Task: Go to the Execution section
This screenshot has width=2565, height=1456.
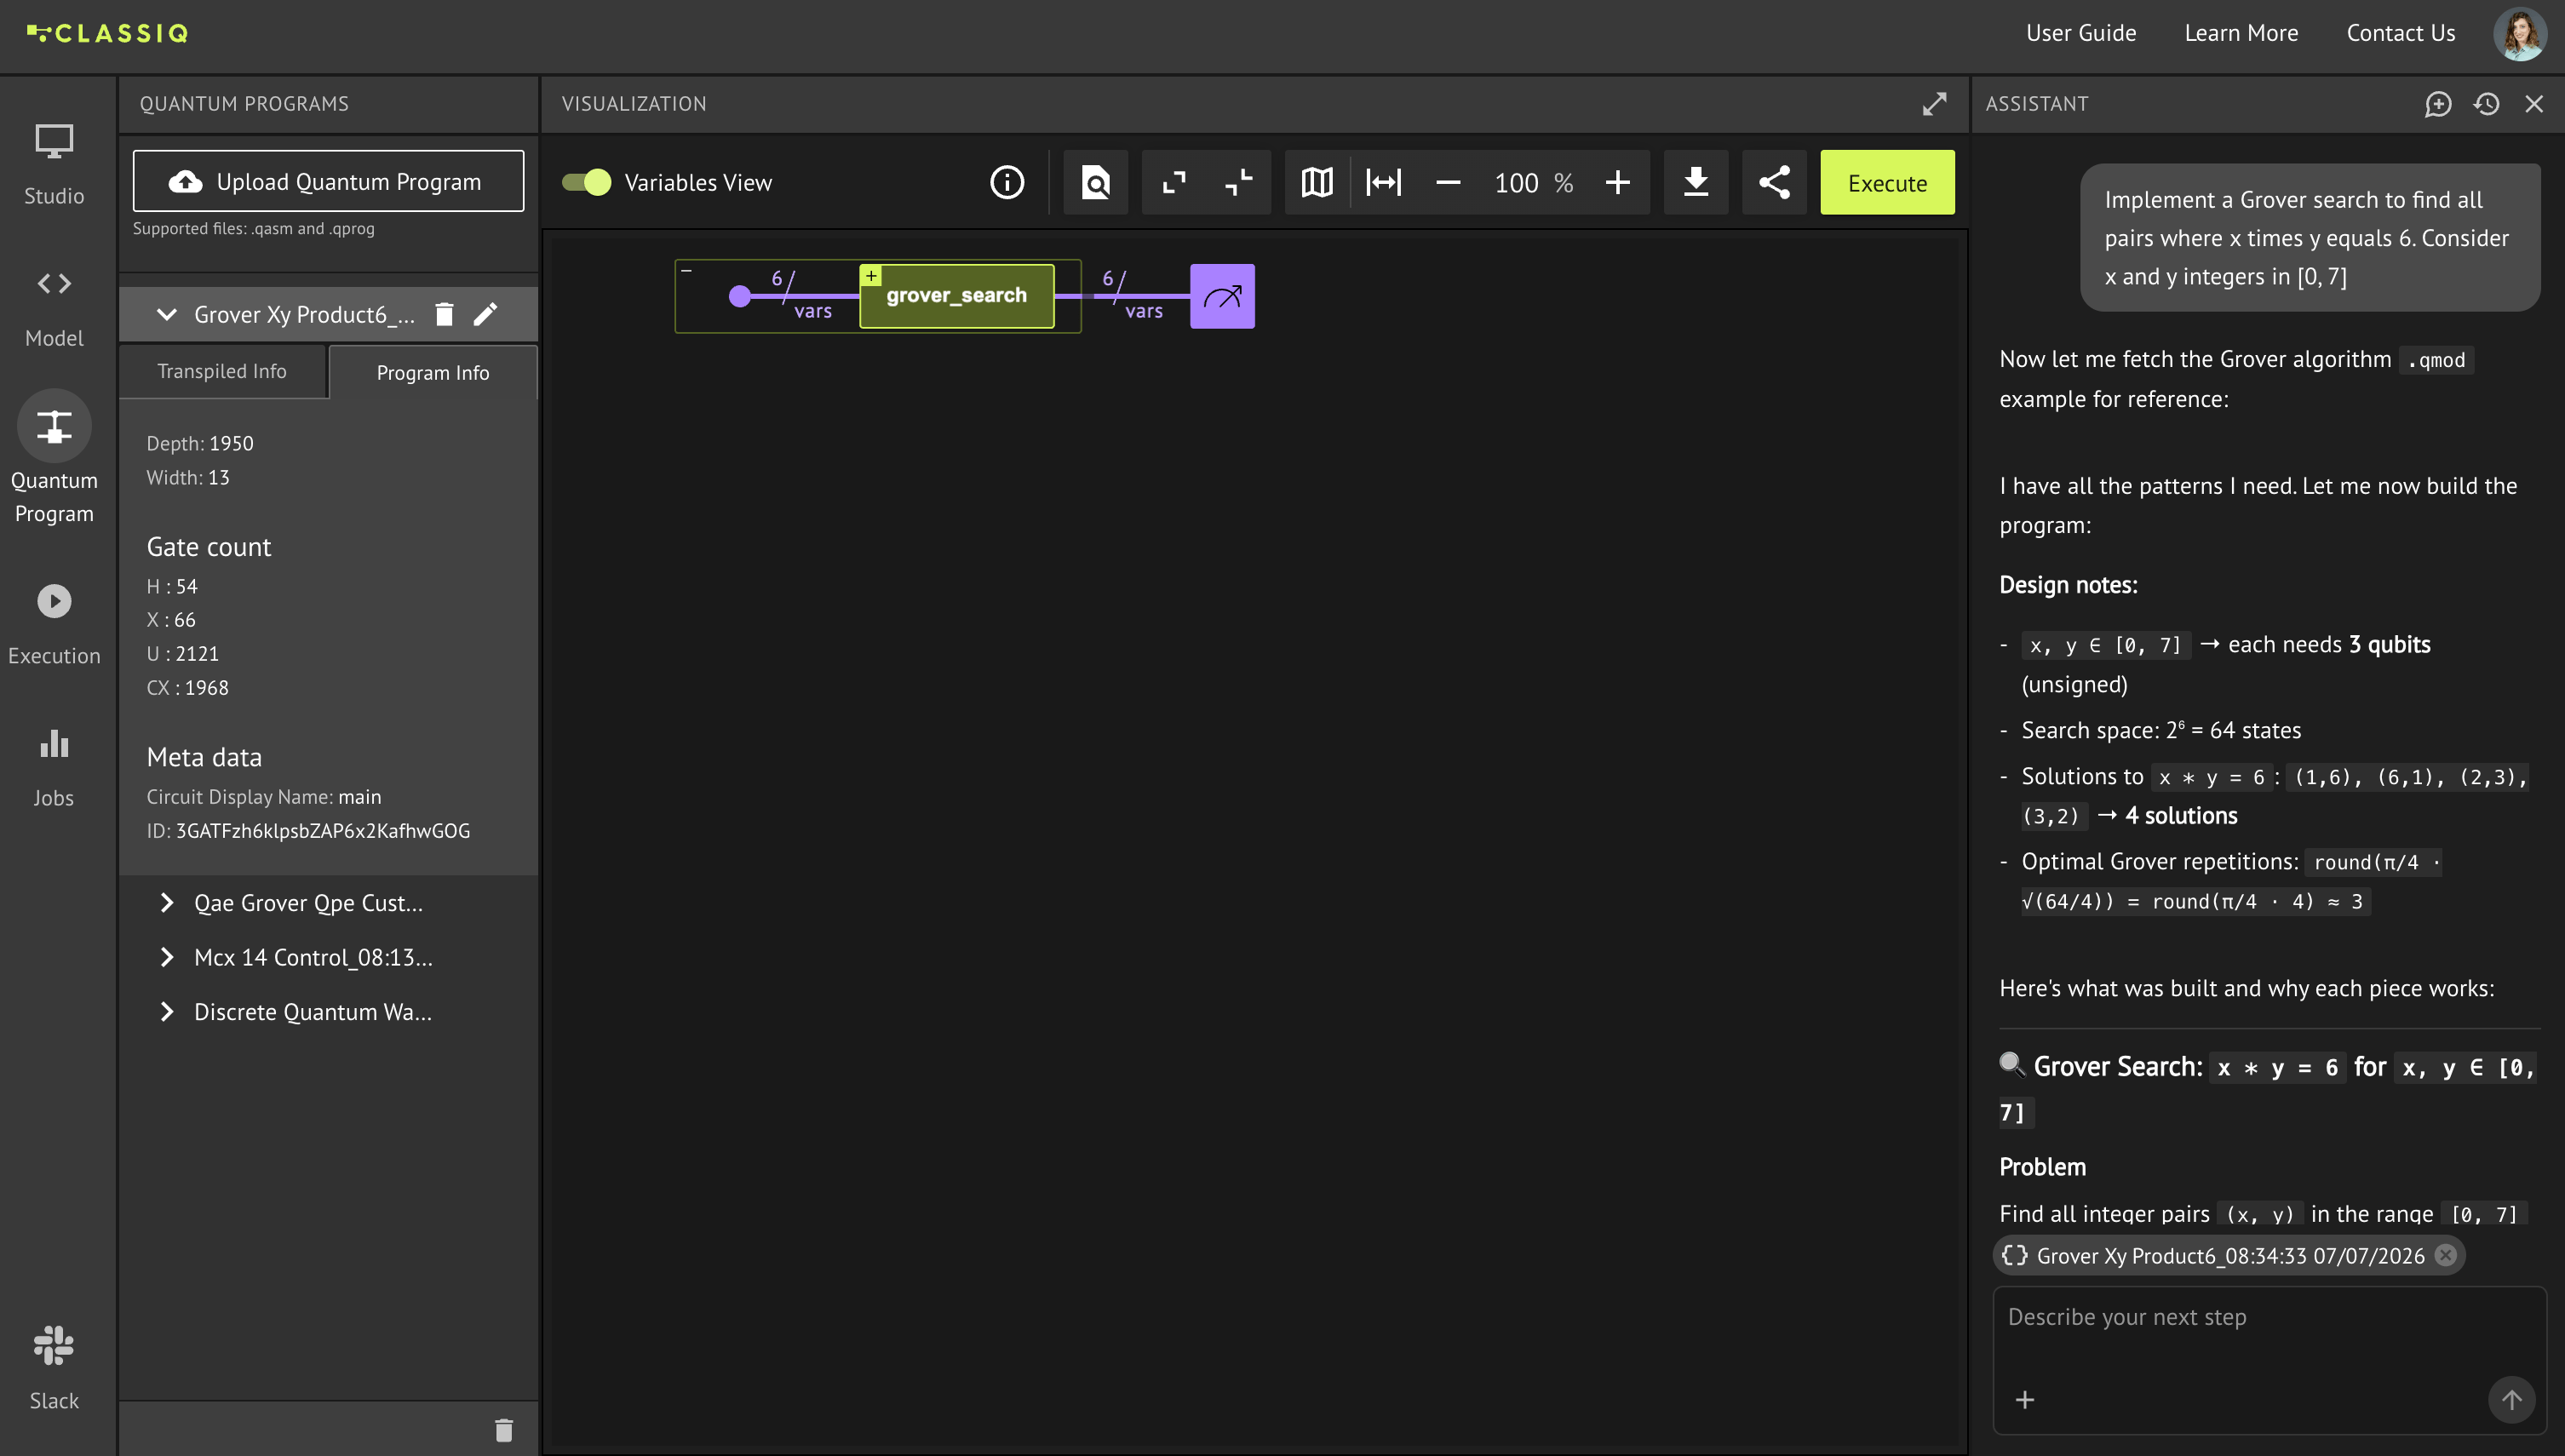Action: pyautogui.click(x=54, y=625)
